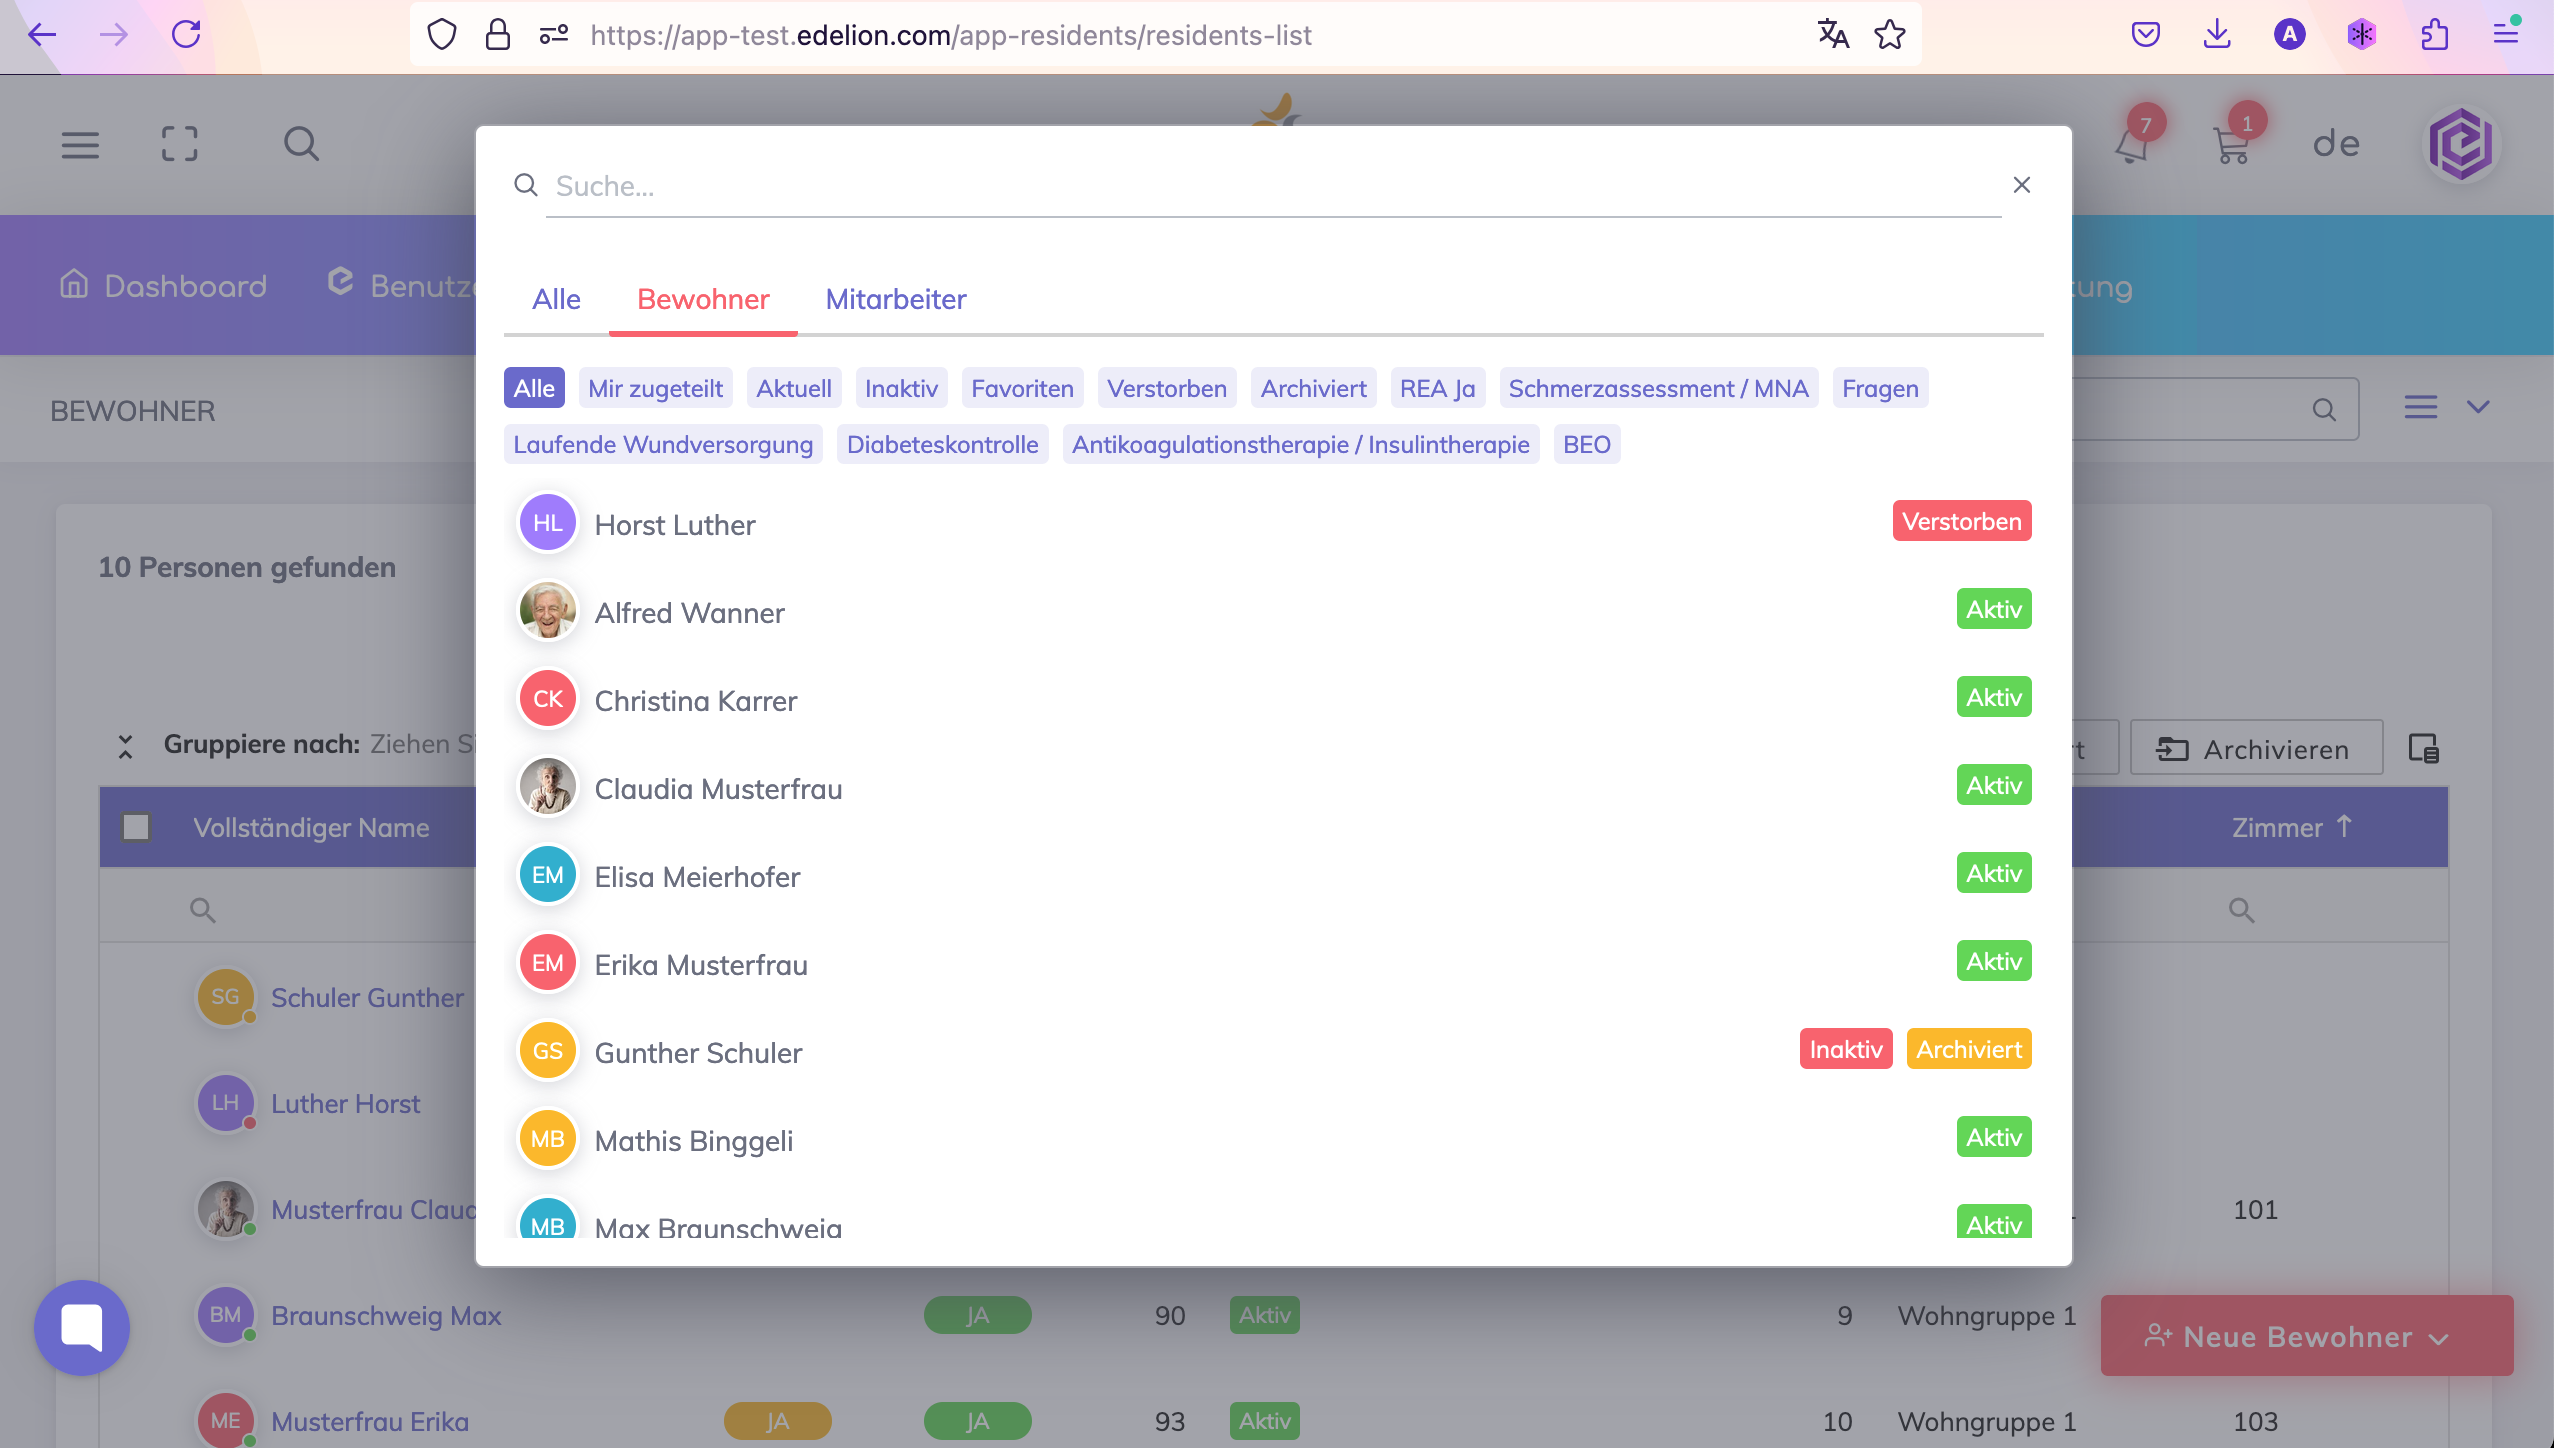Switch to the Alle search tab

[556, 299]
